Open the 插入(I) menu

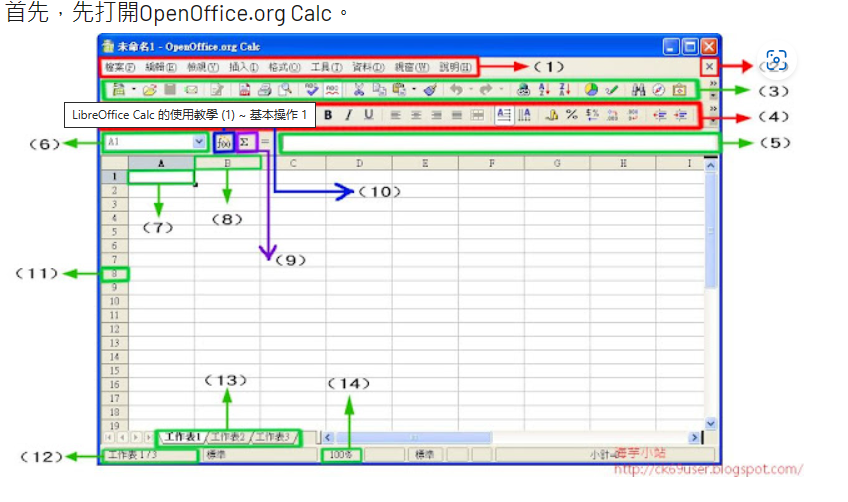pos(243,67)
